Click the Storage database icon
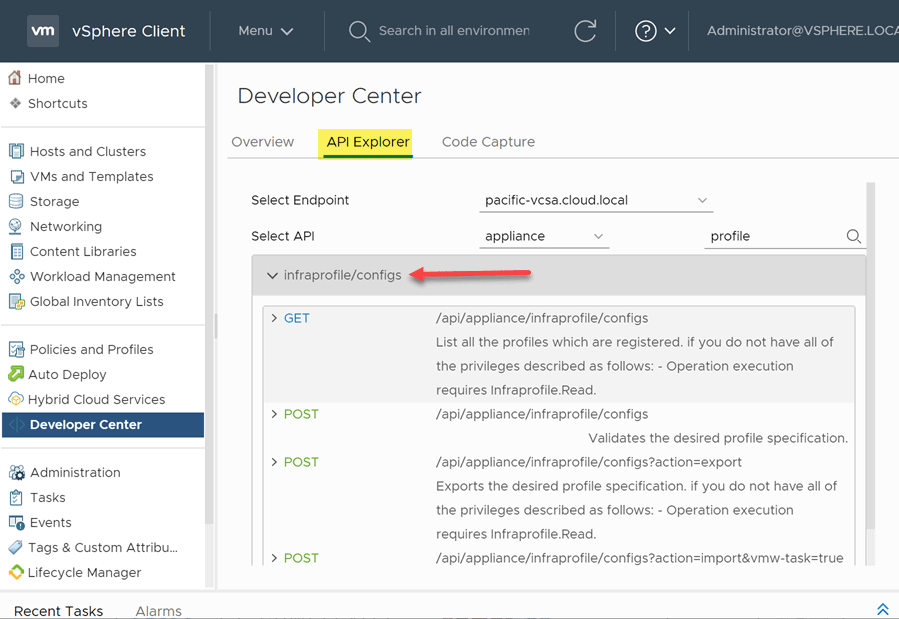The width and height of the screenshot is (899, 619). [x=16, y=201]
